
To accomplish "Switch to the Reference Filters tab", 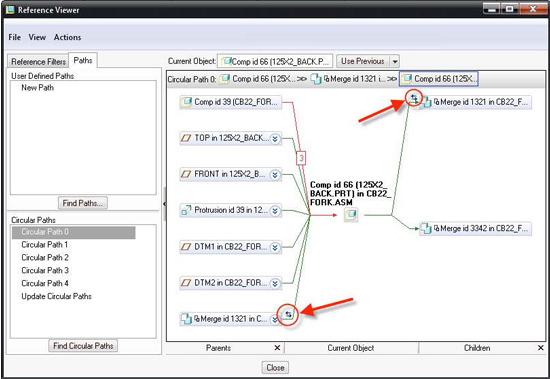I will pos(38,62).
